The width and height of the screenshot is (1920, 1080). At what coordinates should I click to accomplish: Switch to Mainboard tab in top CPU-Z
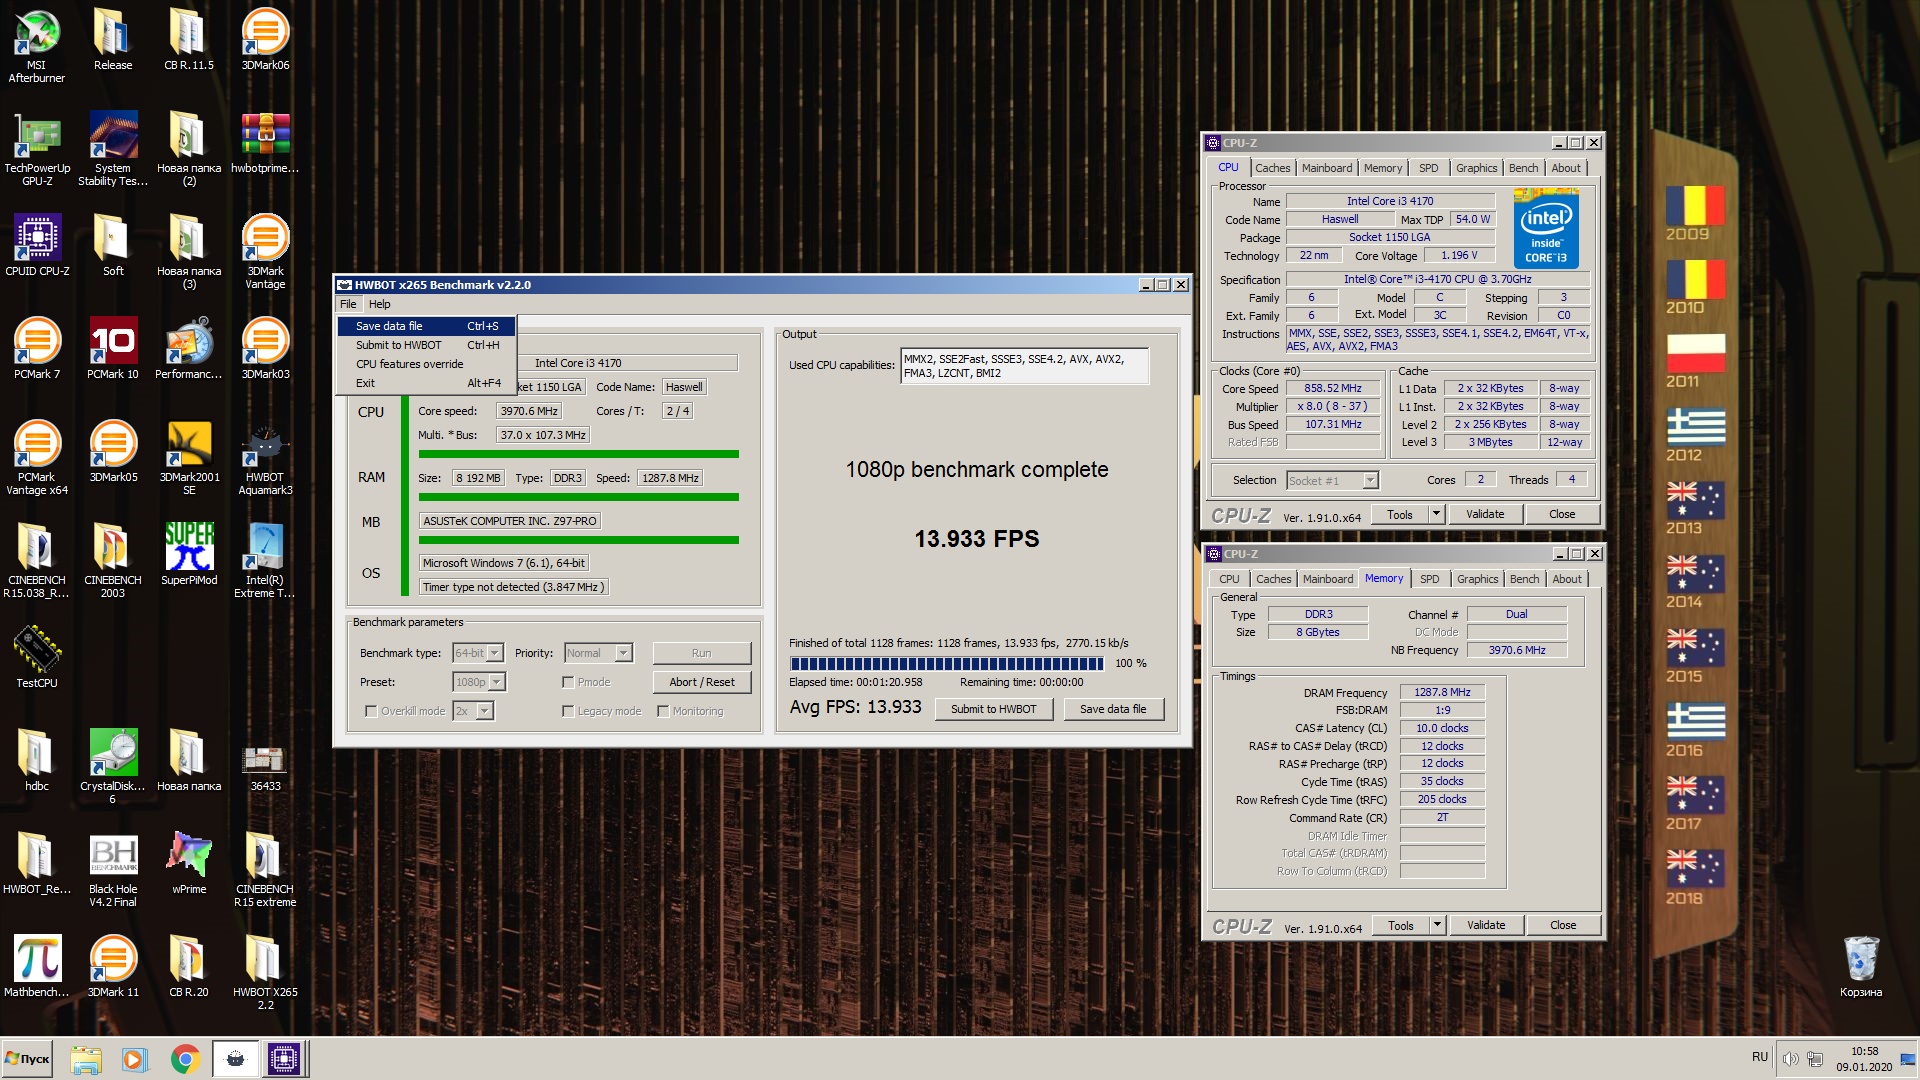[x=1327, y=168]
